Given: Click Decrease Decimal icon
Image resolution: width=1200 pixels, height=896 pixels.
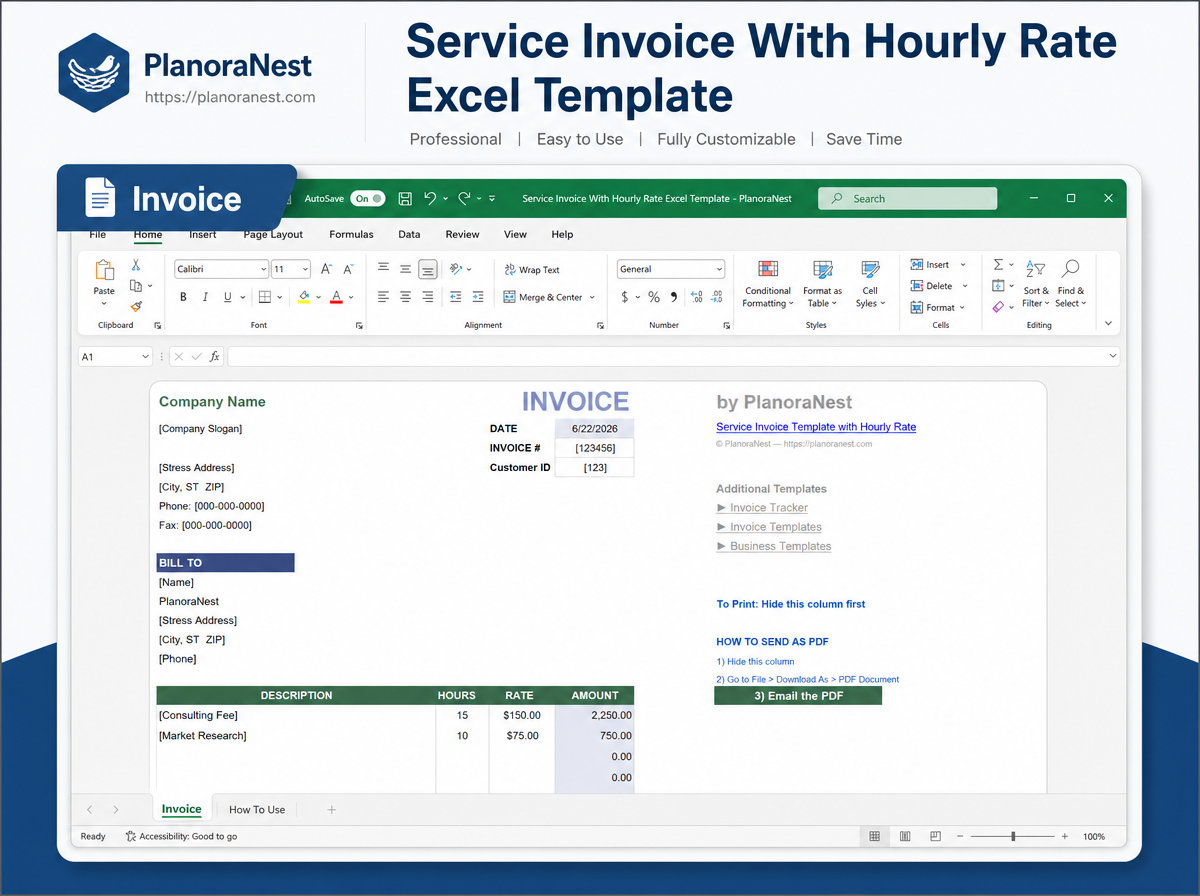Looking at the screenshot, I should point(717,297).
